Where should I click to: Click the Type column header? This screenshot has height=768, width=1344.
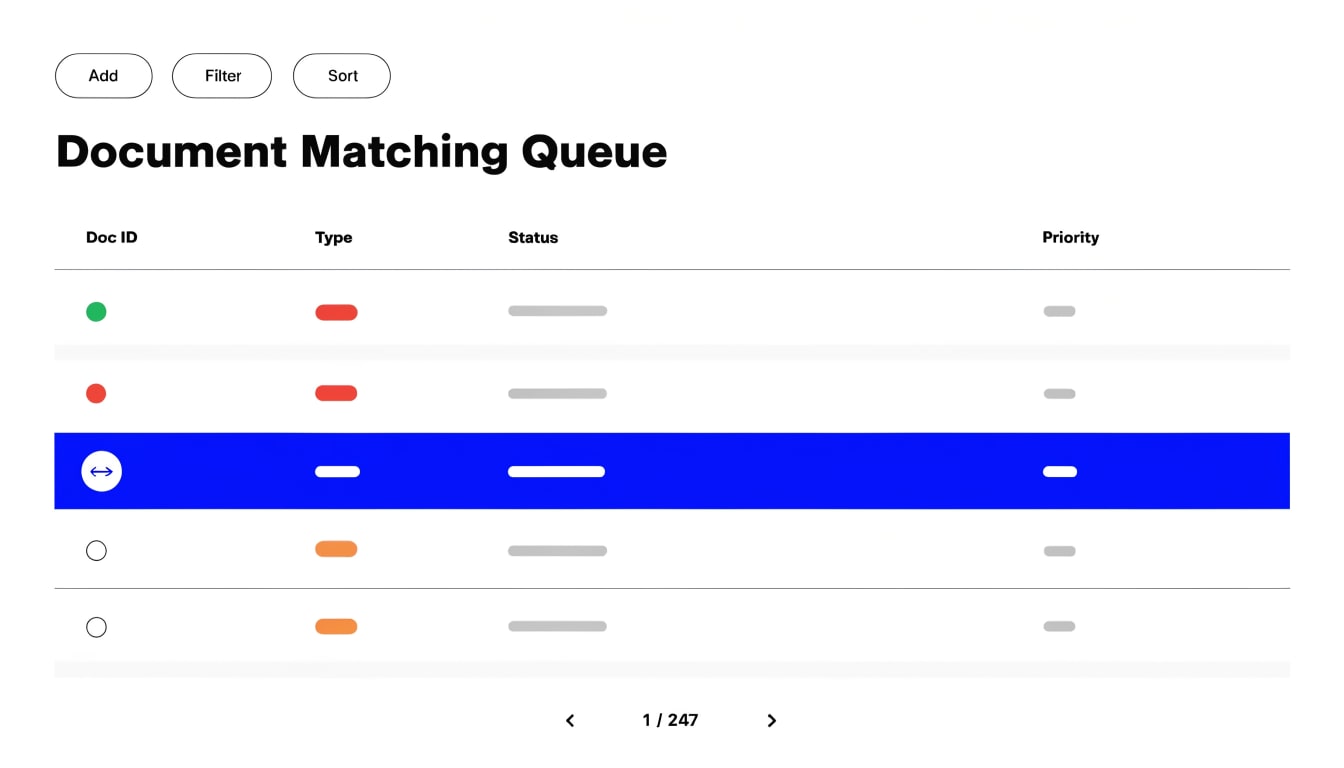click(334, 238)
